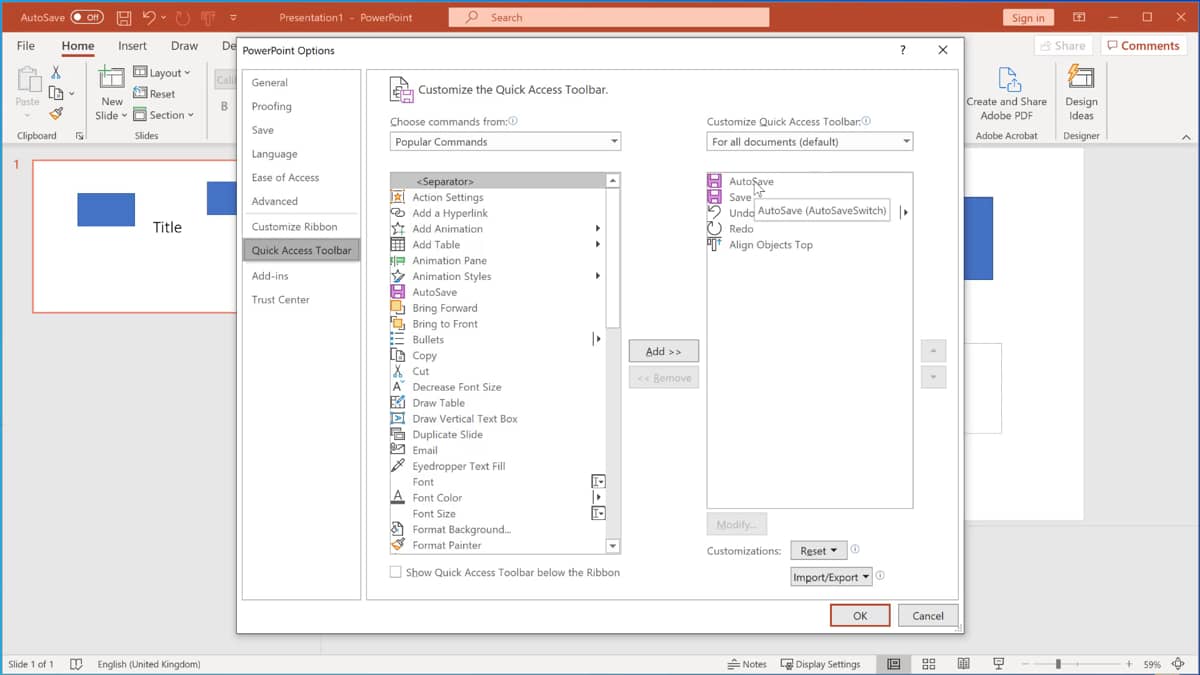Click Create and Share Adobe PDF icon

1007,79
